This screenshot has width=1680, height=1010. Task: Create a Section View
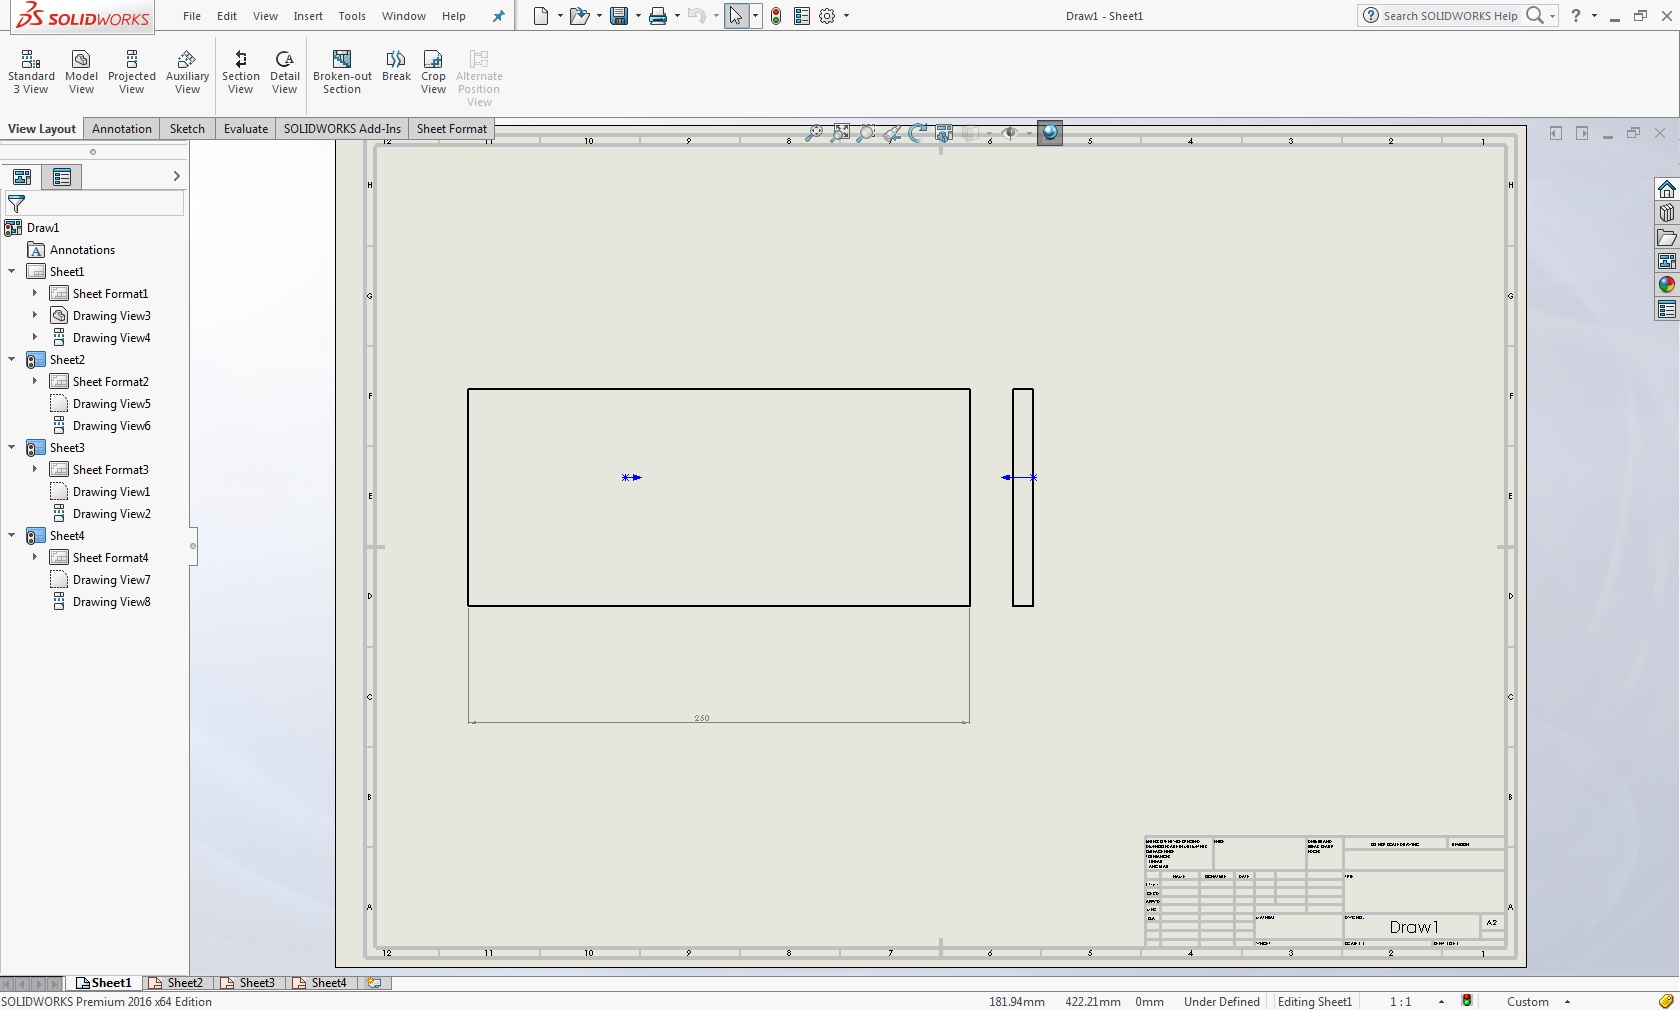click(240, 72)
